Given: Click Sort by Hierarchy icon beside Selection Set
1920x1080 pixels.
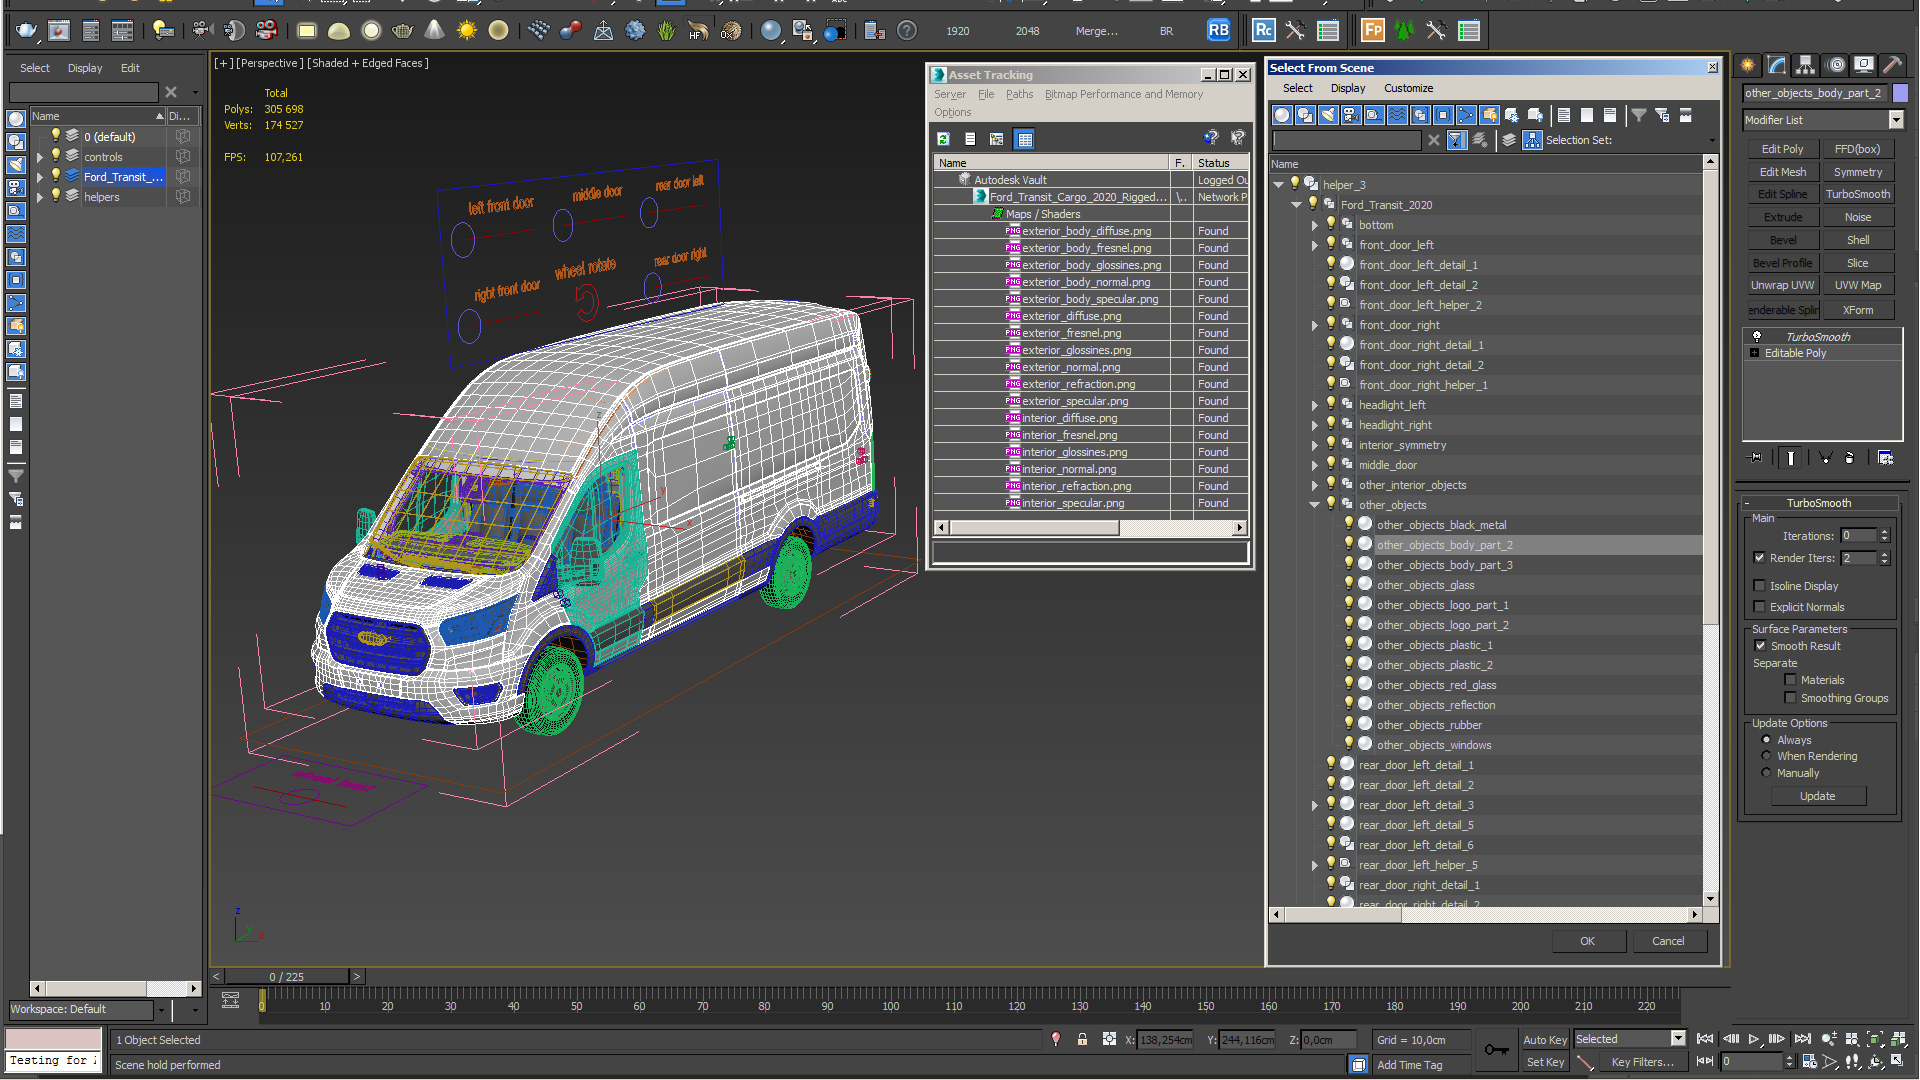Looking at the screenshot, I should tap(1532, 140).
